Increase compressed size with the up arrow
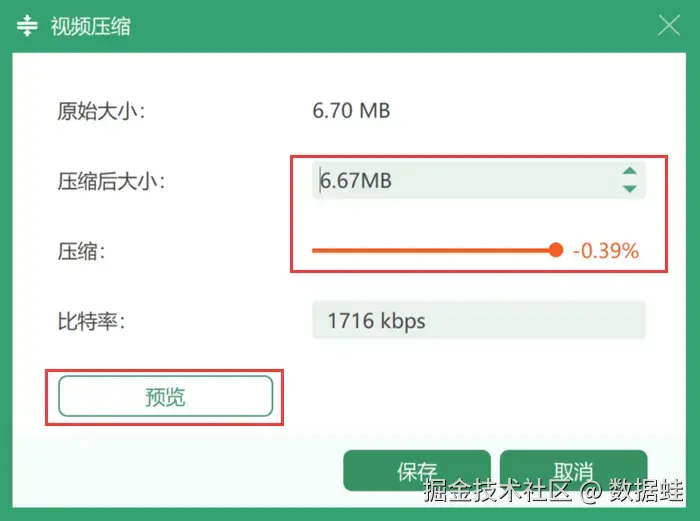The width and height of the screenshot is (700, 521). point(629,171)
